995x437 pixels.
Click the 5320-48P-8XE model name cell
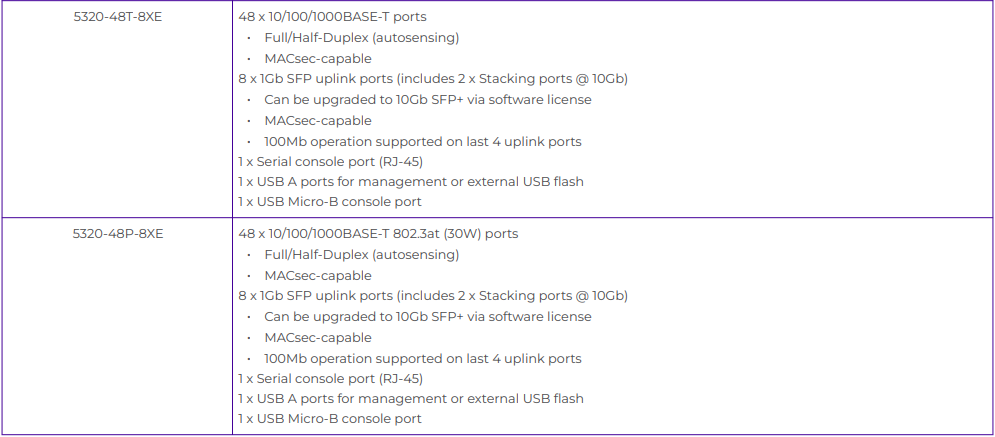[117, 234]
